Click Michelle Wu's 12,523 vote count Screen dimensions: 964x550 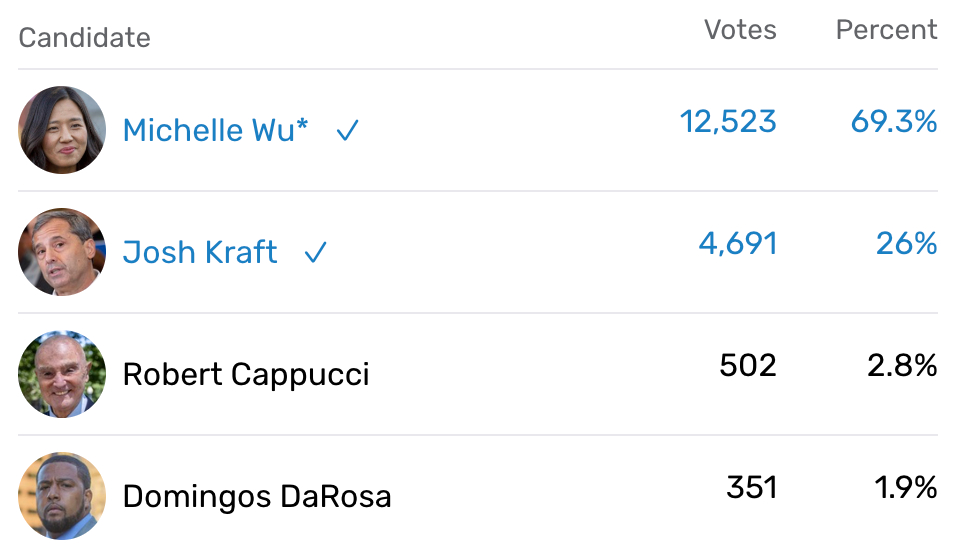pos(728,122)
